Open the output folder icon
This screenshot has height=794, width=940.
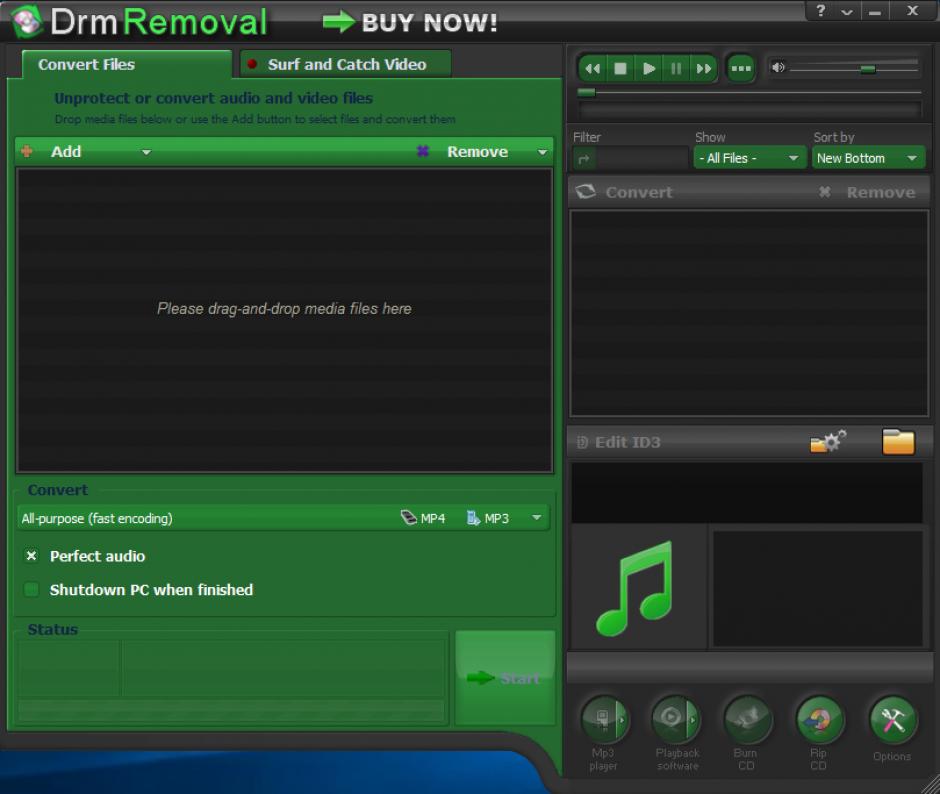click(x=898, y=442)
